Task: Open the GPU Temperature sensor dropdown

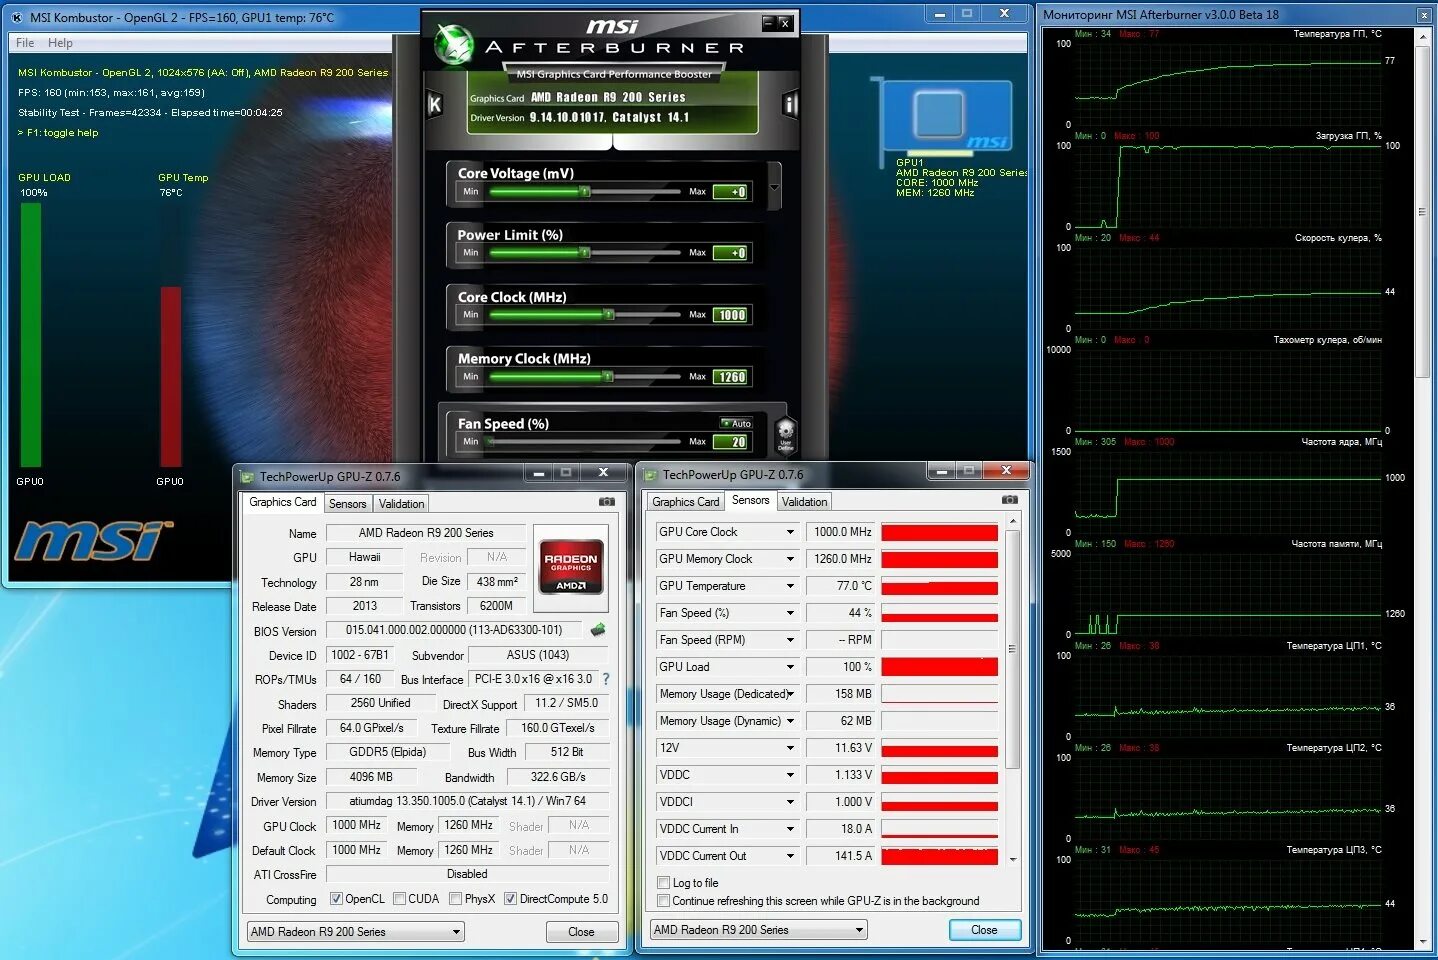Action: (790, 586)
